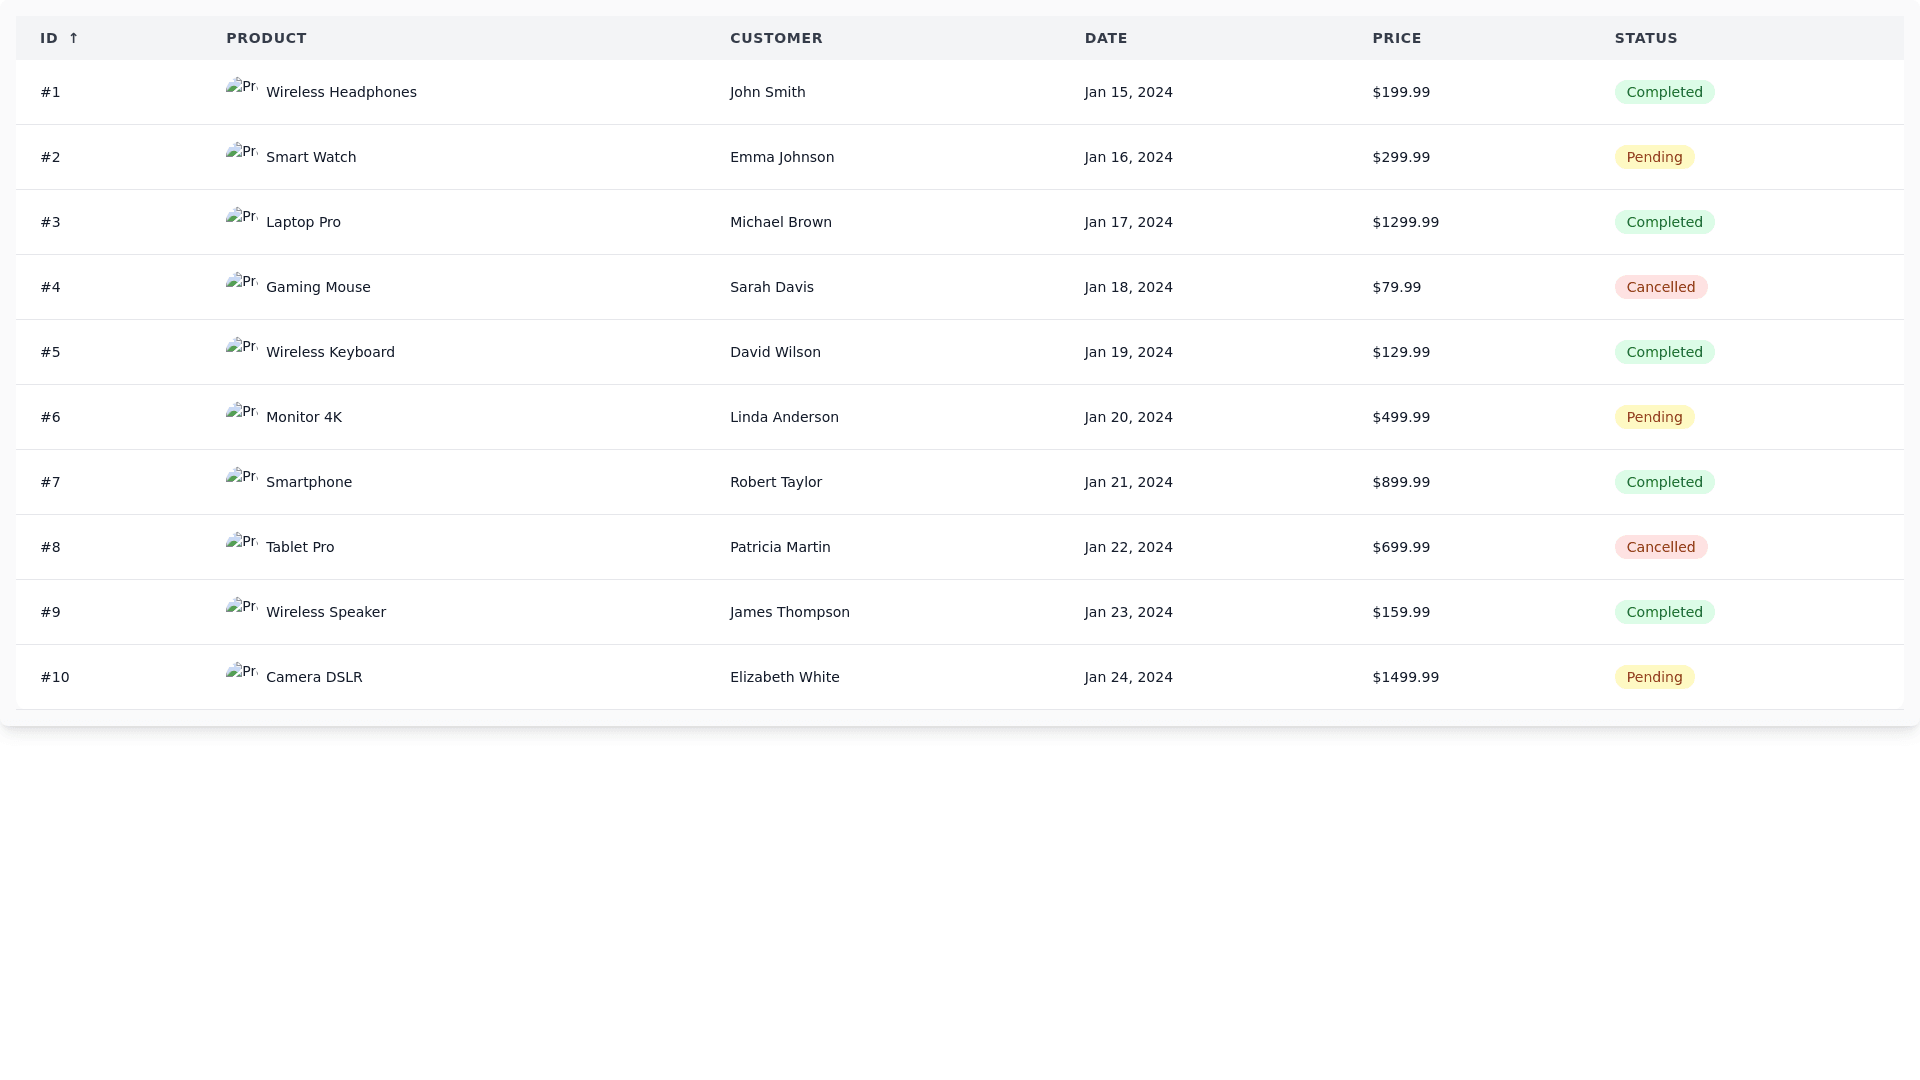
Task: Click the Pending badge for Camera DSLR
Action: [1654, 677]
